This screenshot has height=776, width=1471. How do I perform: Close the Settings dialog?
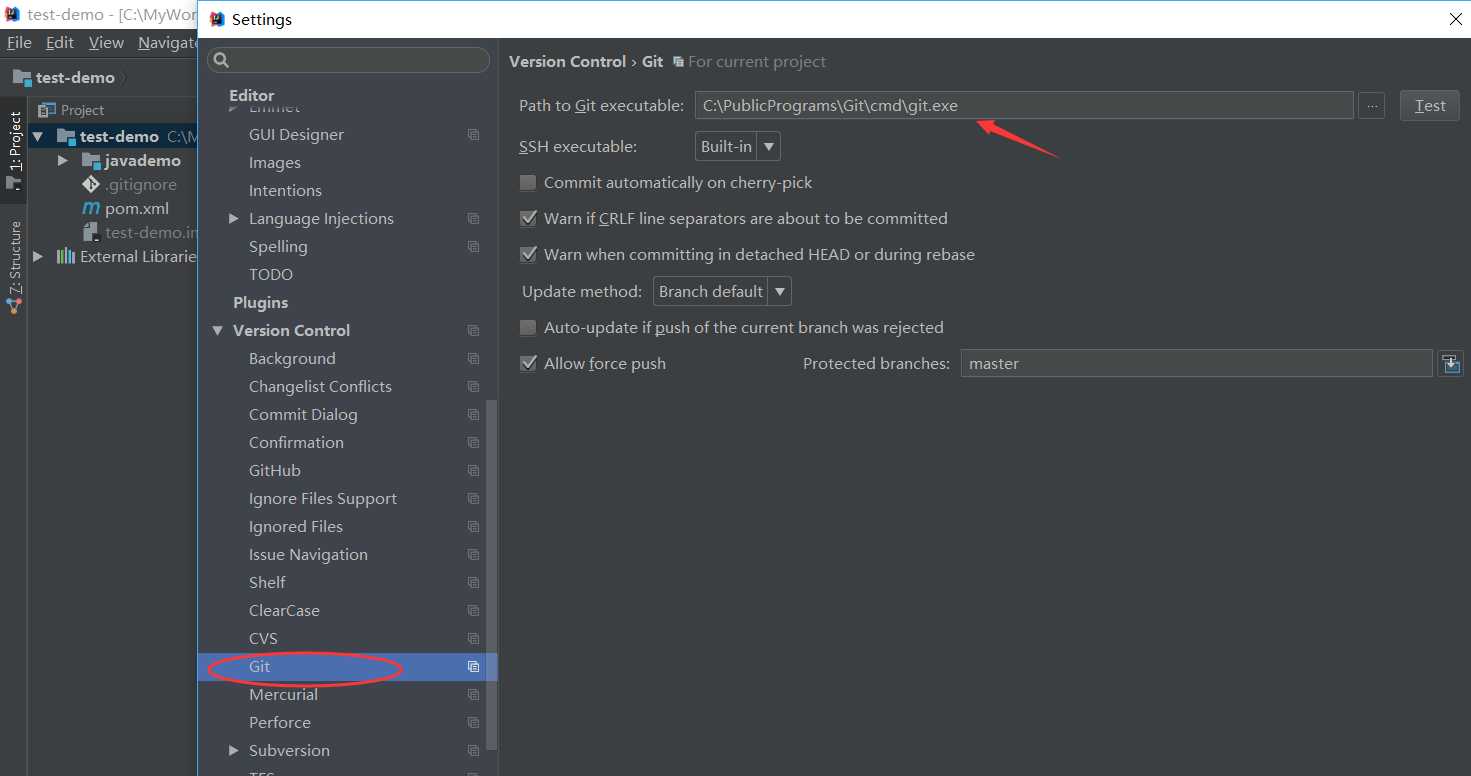pos(1455,19)
